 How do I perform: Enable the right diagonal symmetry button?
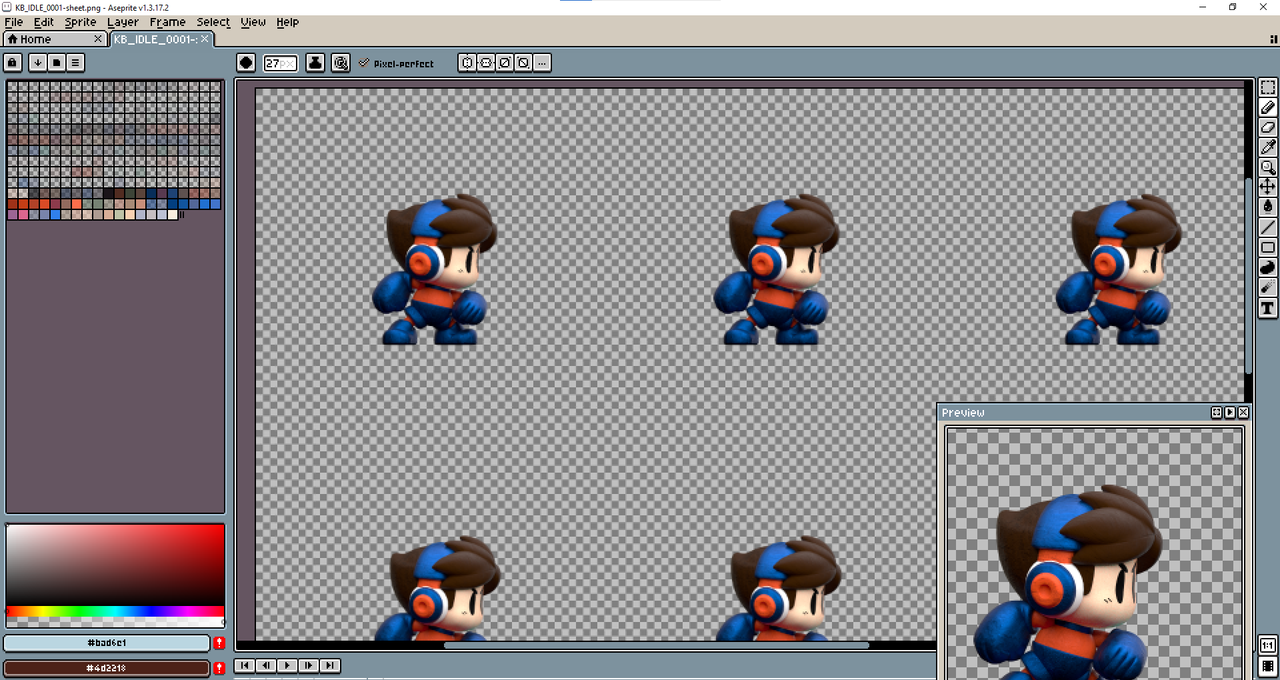coord(504,63)
